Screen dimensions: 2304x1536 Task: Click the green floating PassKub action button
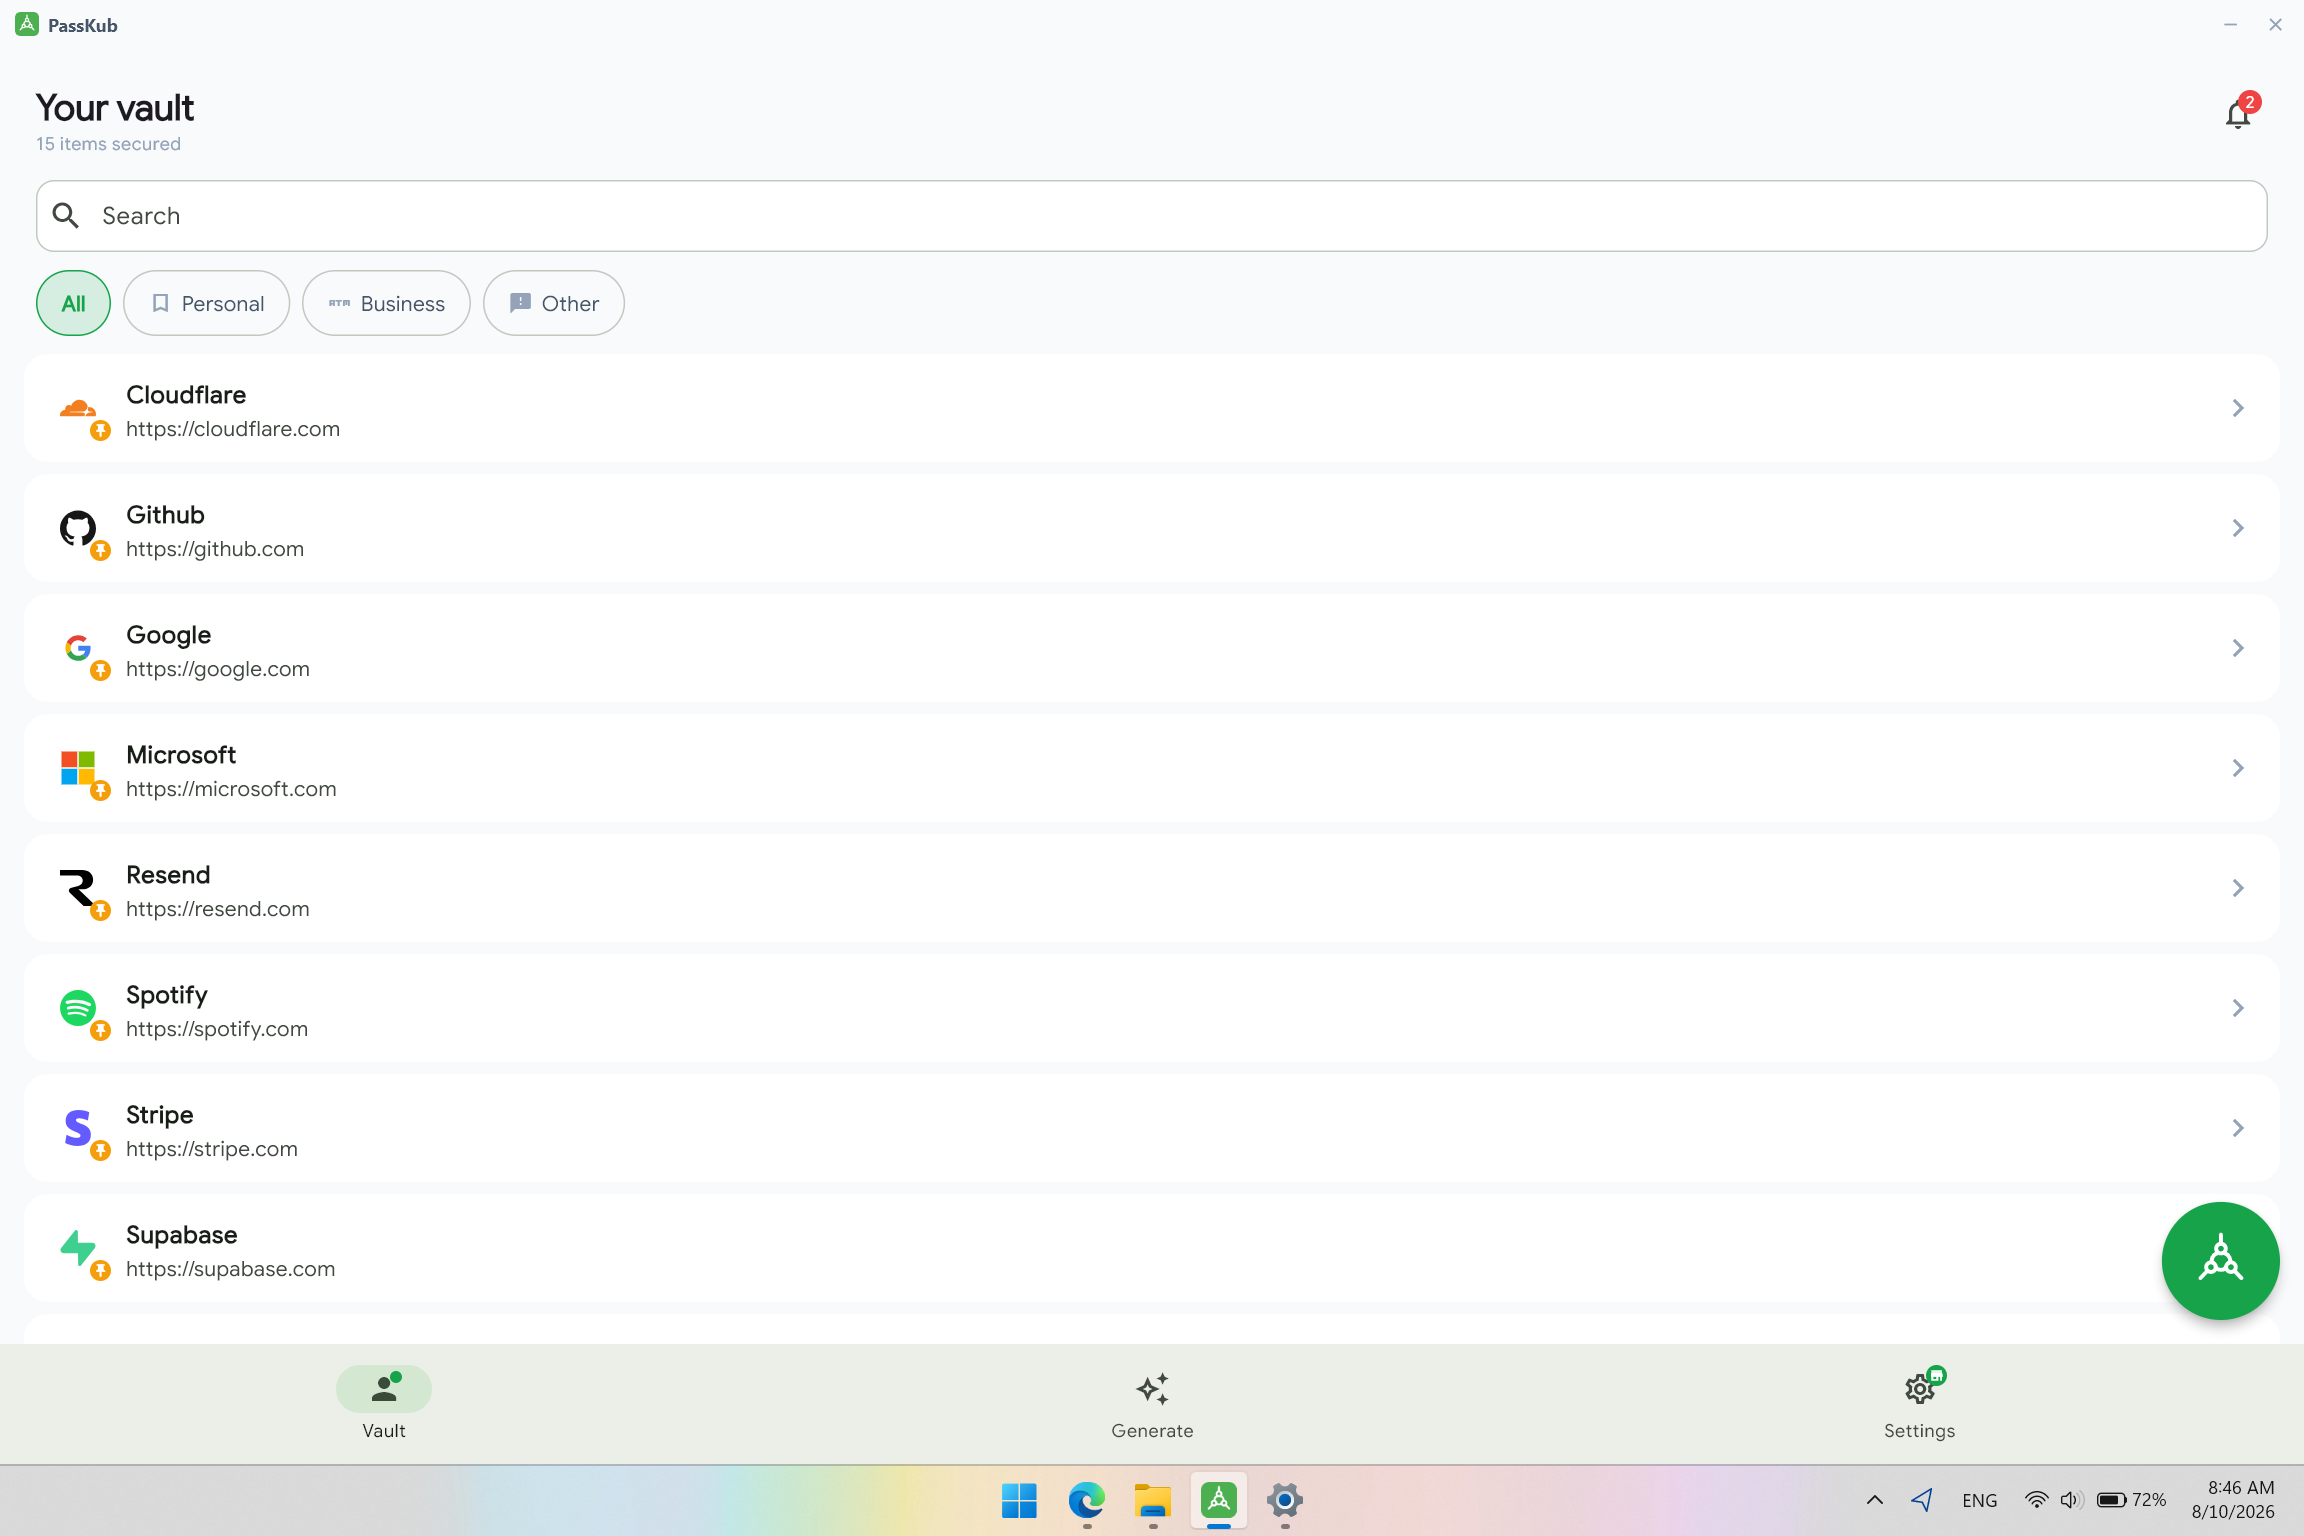click(x=2220, y=1260)
